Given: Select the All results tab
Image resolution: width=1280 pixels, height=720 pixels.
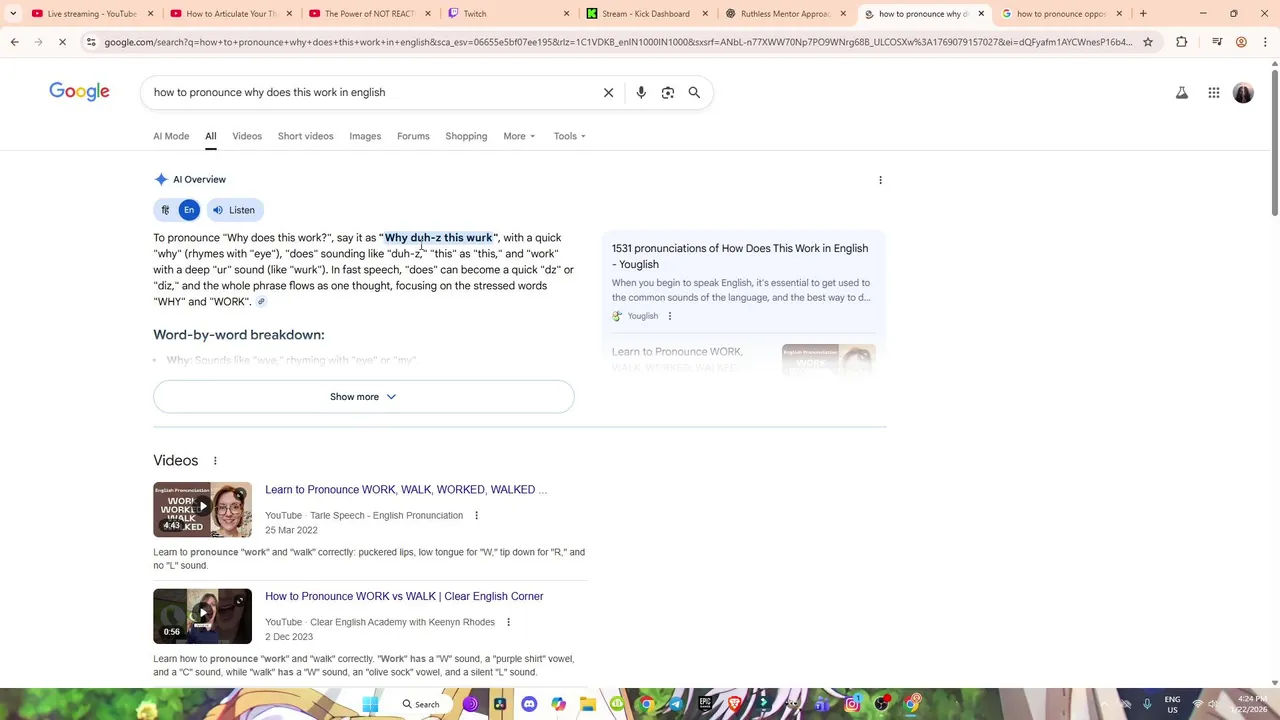Looking at the screenshot, I should [x=211, y=136].
